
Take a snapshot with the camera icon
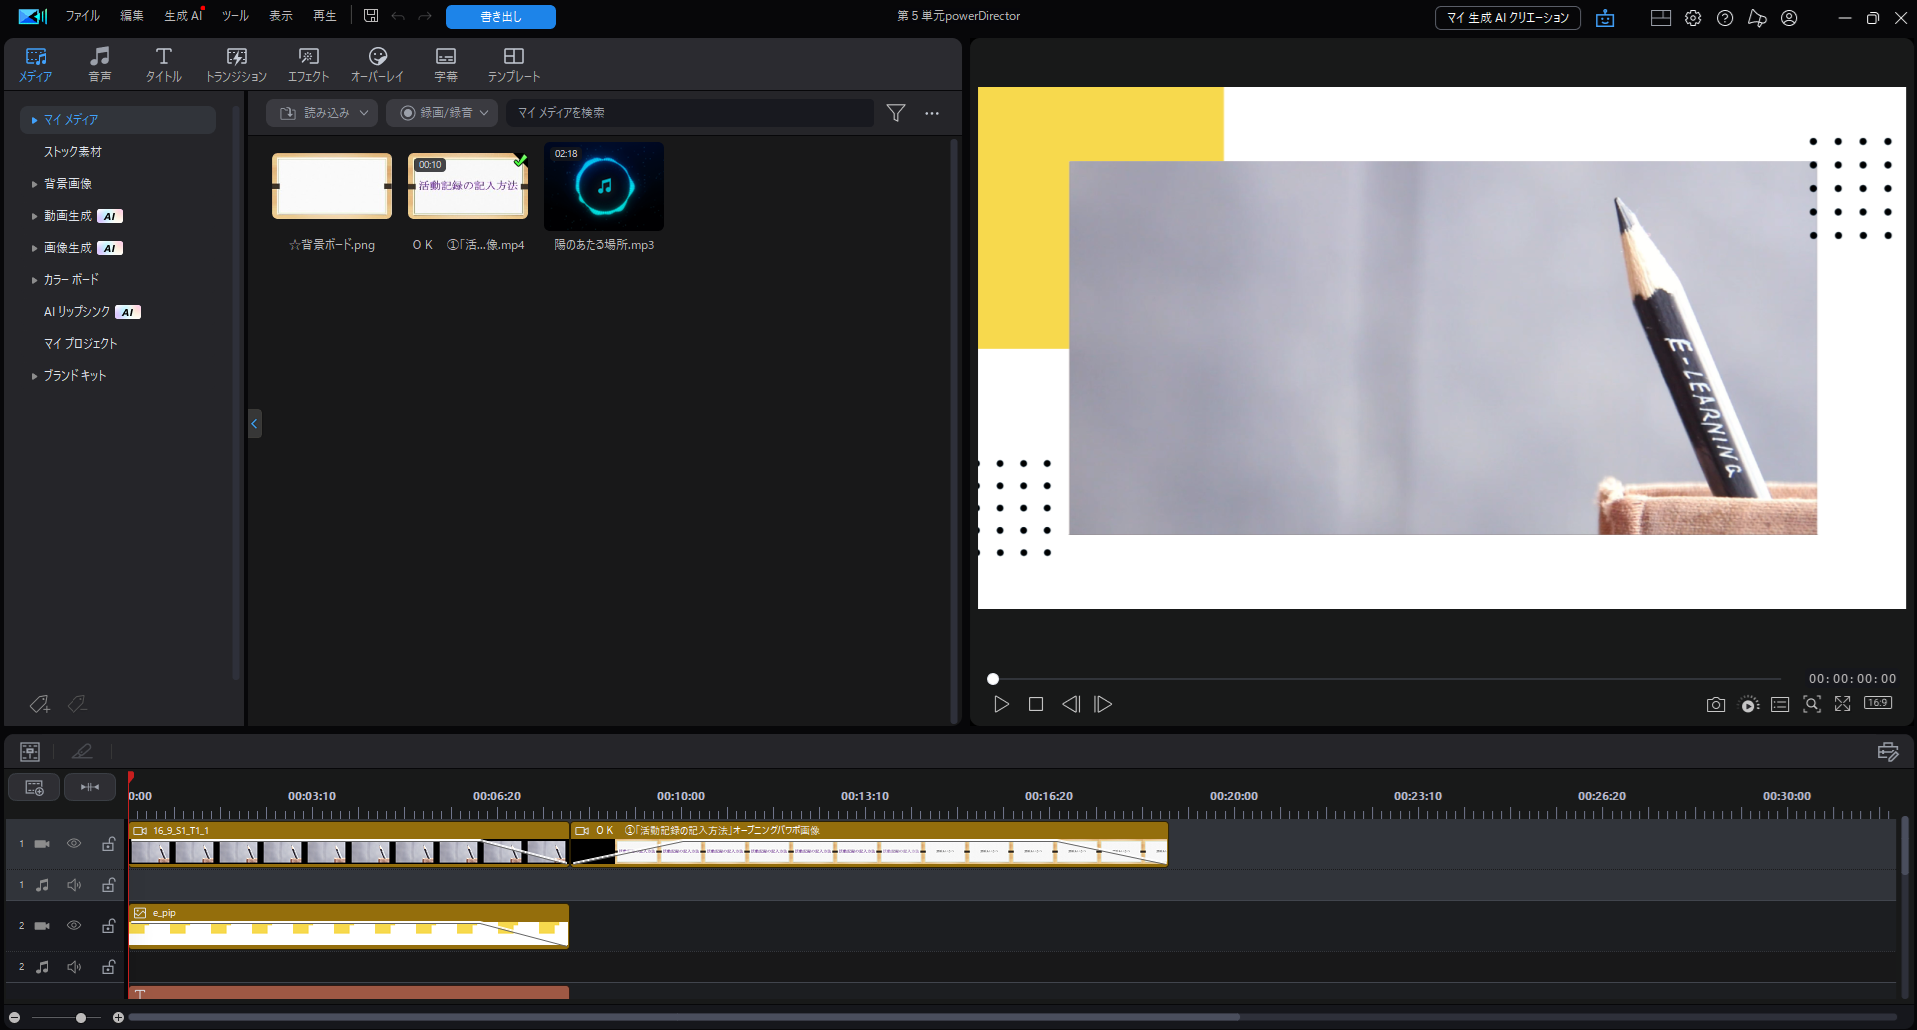[1715, 705]
